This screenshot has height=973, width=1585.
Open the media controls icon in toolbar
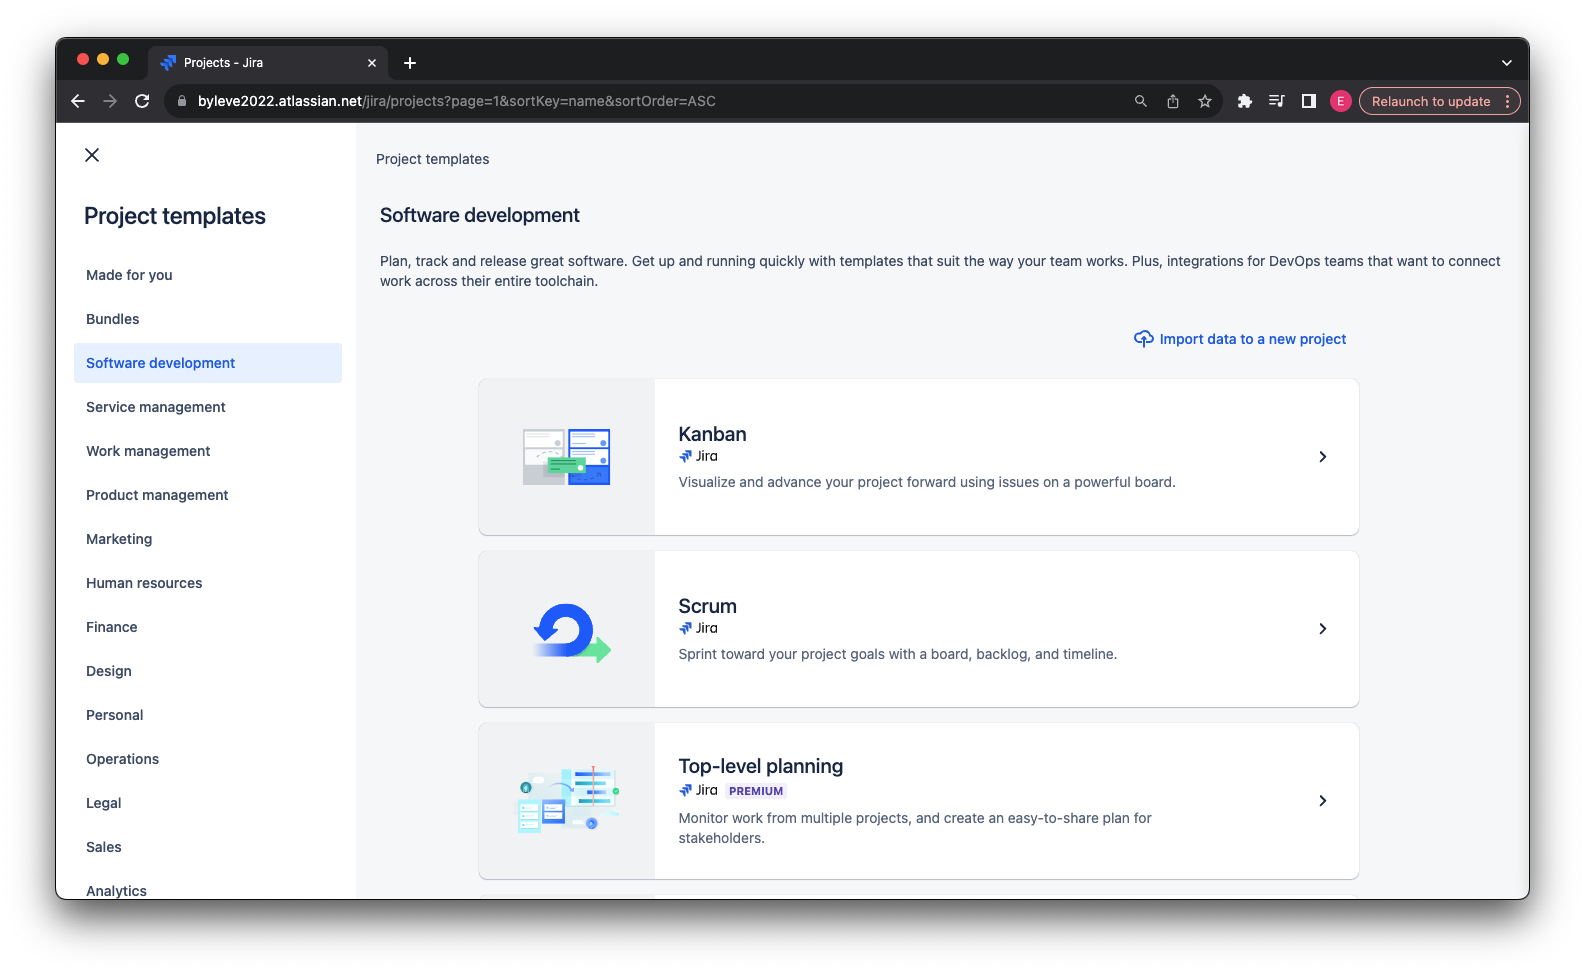(1277, 101)
